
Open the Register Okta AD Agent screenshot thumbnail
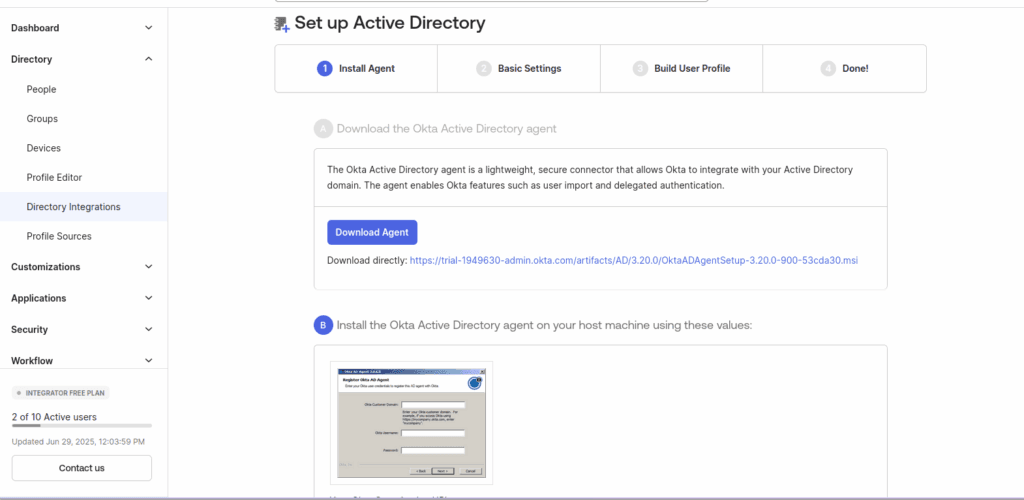click(x=411, y=423)
